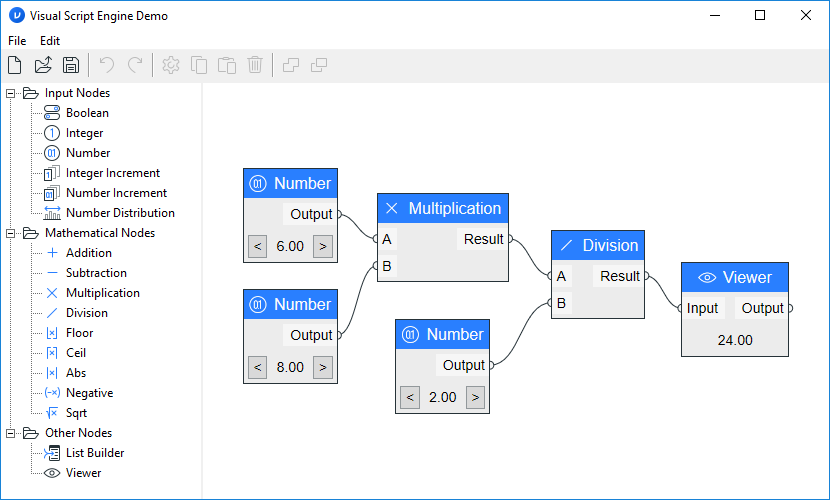This screenshot has height=500, width=830.
Task: Click the Delete trash can icon
Action: coord(255,65)
